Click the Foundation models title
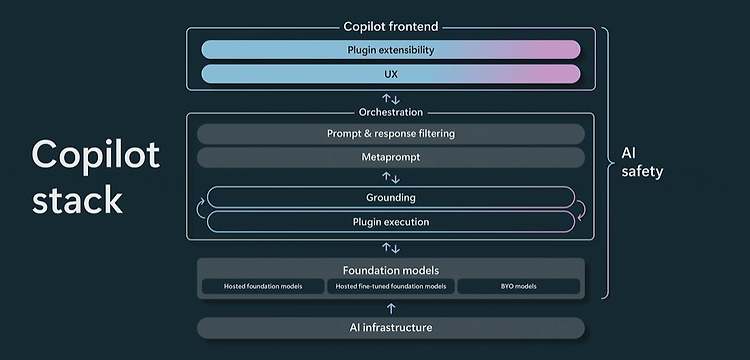Viewport: 750px width, 360px height. [x=390, y=271]
